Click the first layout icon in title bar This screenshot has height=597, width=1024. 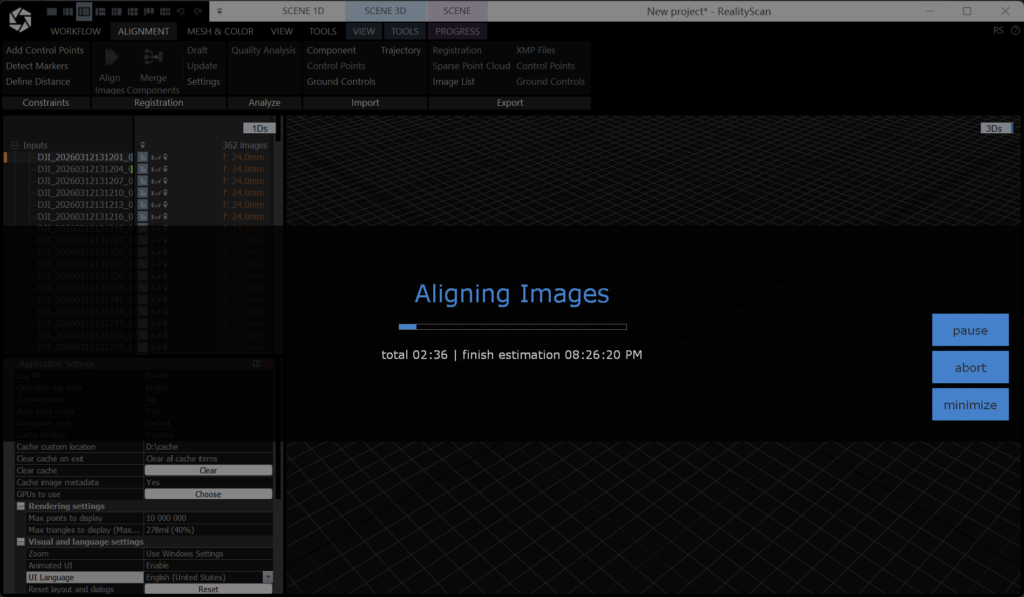tap(52, 11)
